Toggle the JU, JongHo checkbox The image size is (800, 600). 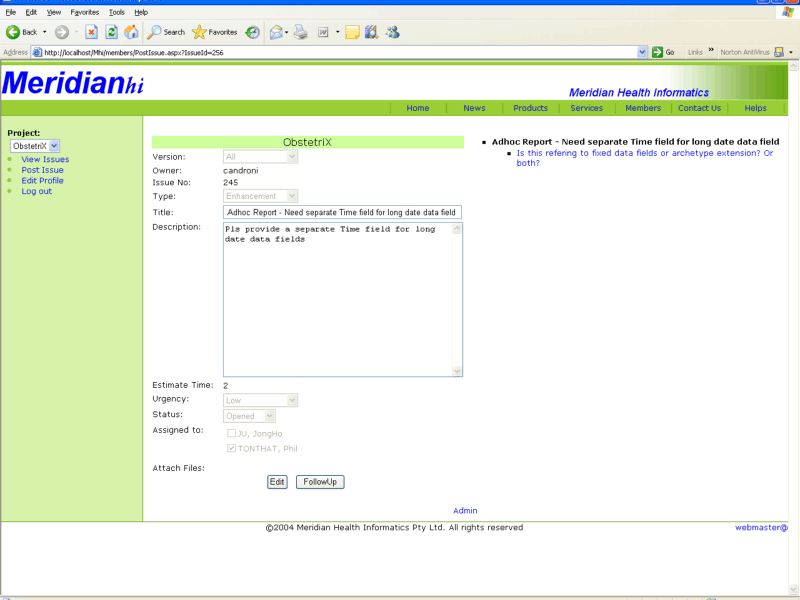232,433
